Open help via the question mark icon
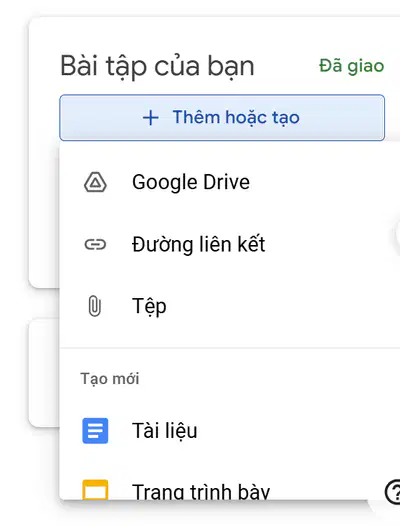Screen dimensions: 400x526 [392, 492]
